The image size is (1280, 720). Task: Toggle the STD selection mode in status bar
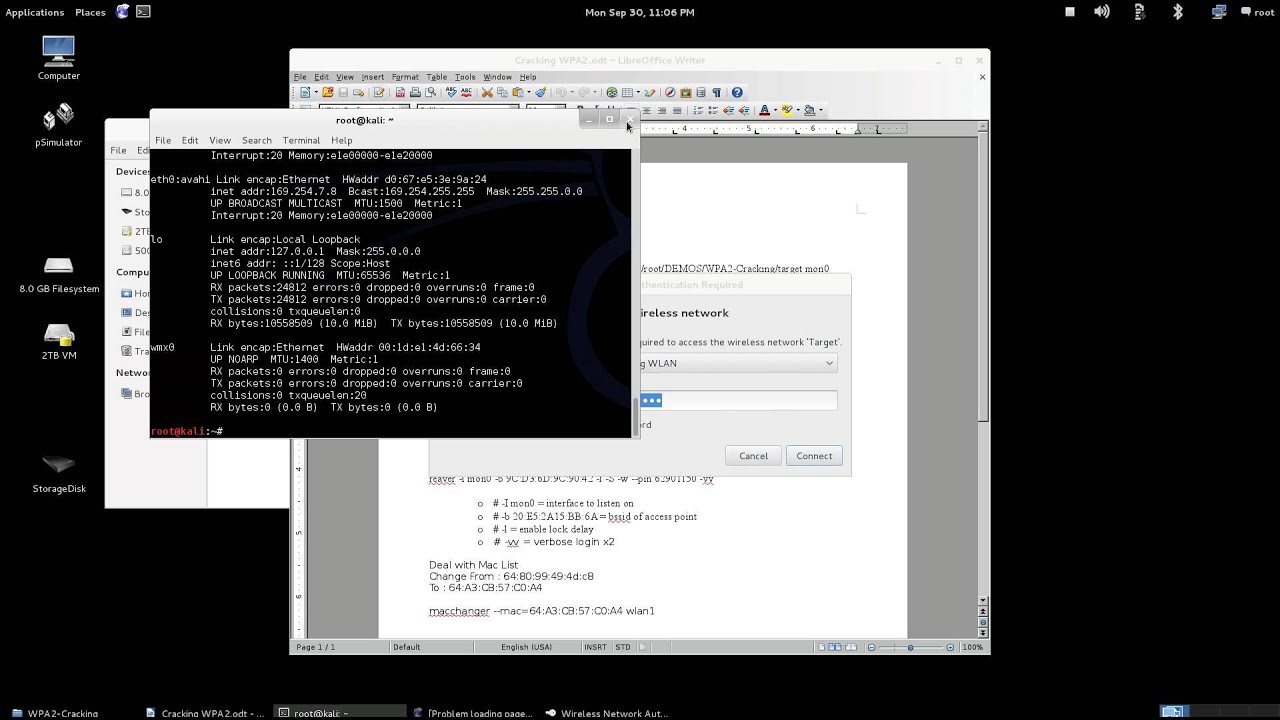(623, 647)
